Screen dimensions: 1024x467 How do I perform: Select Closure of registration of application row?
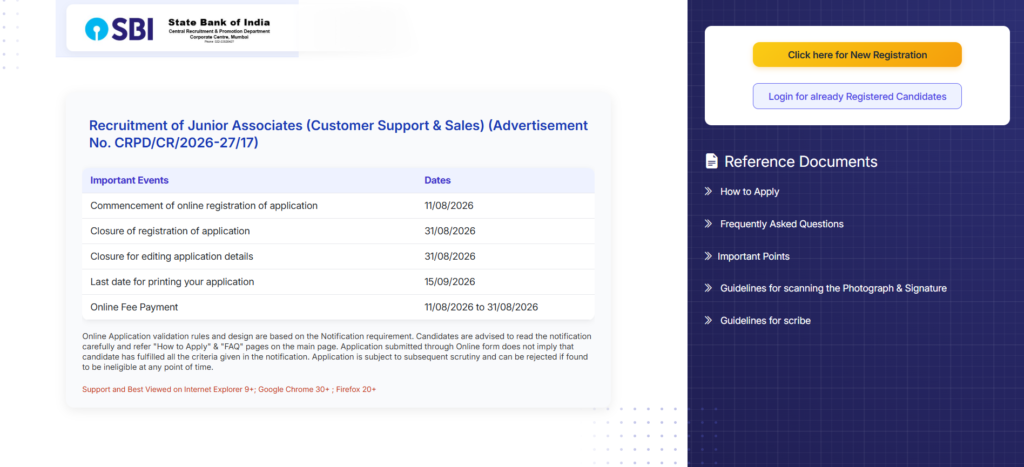[x=338, y=231]
